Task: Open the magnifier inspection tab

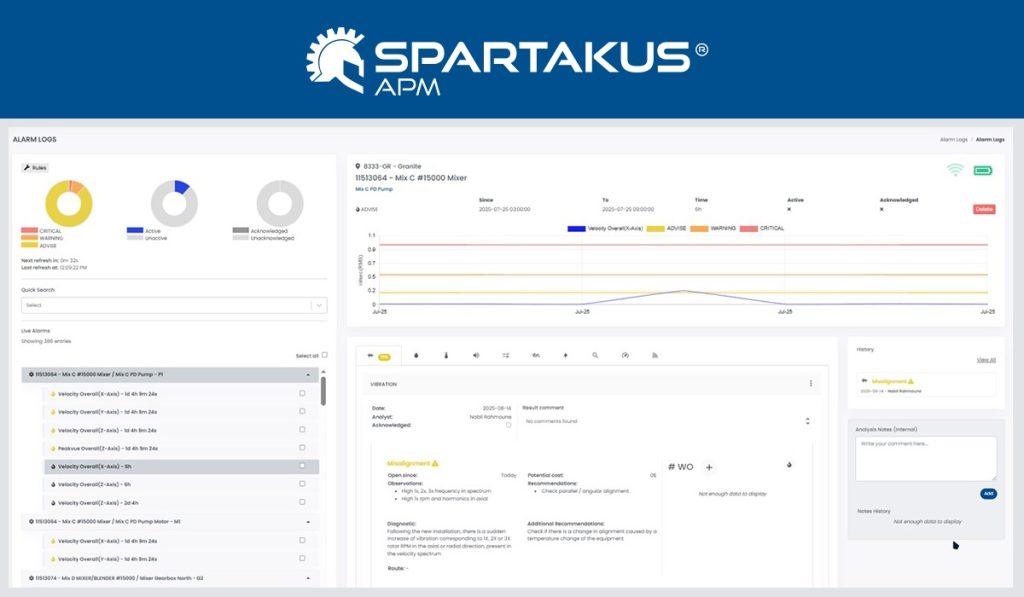Action: [595, 356]
